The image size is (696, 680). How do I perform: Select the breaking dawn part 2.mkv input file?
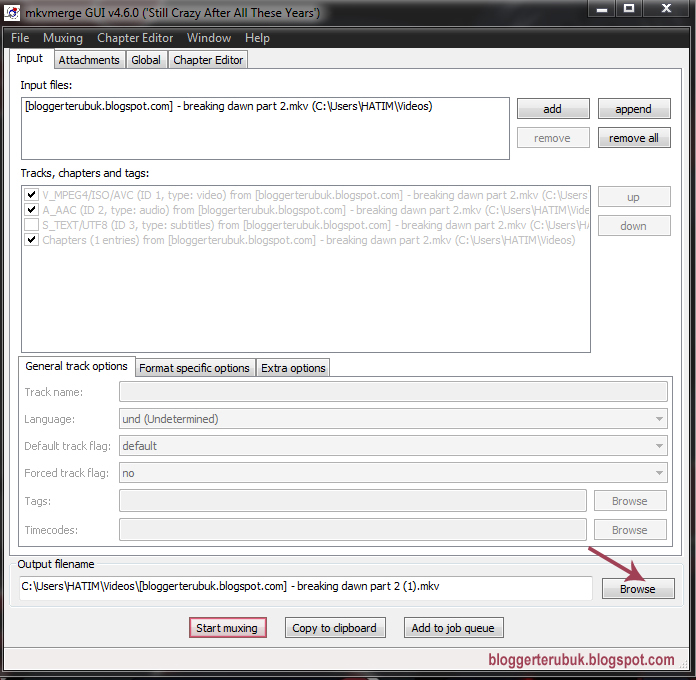coord(229,106)
